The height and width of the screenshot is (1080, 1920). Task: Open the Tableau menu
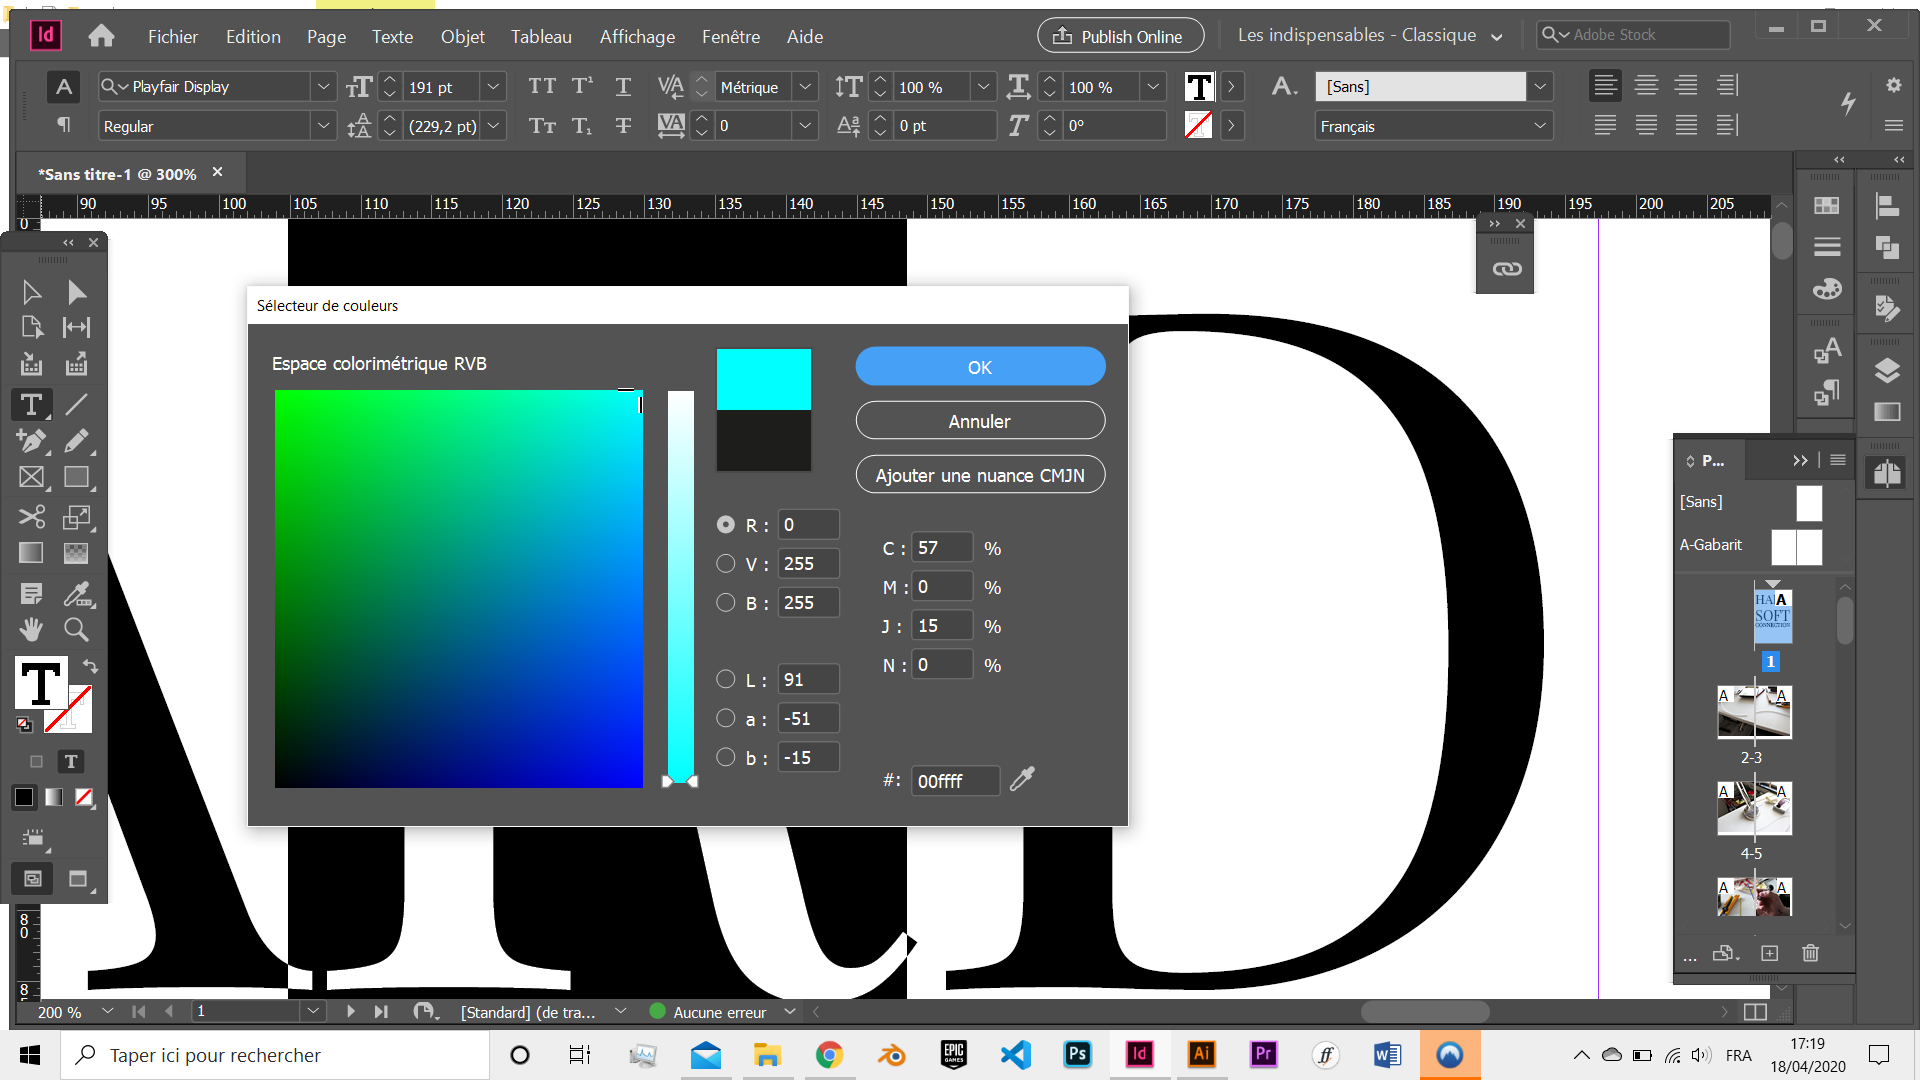[541, 36]
